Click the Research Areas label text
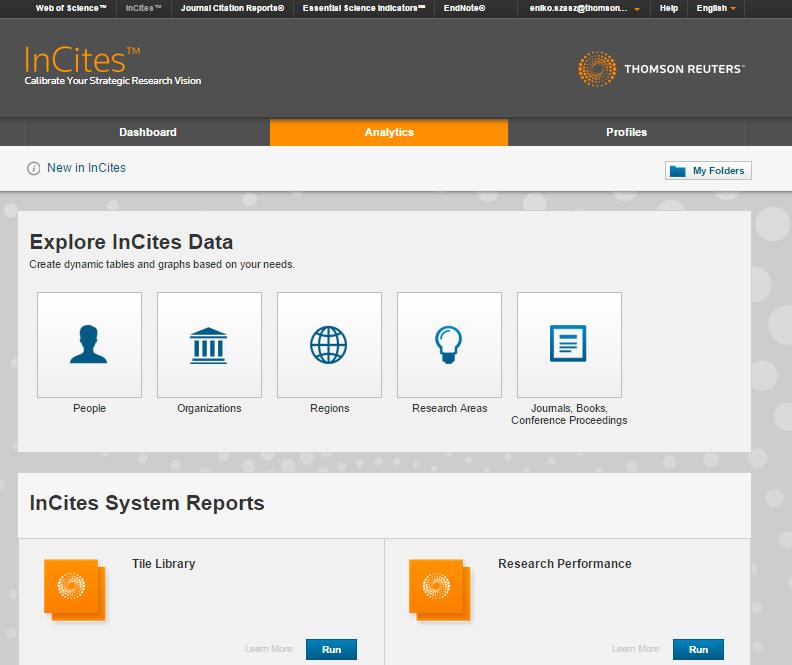The width and height of the screenshot is (792, 665). coord(450,408)
